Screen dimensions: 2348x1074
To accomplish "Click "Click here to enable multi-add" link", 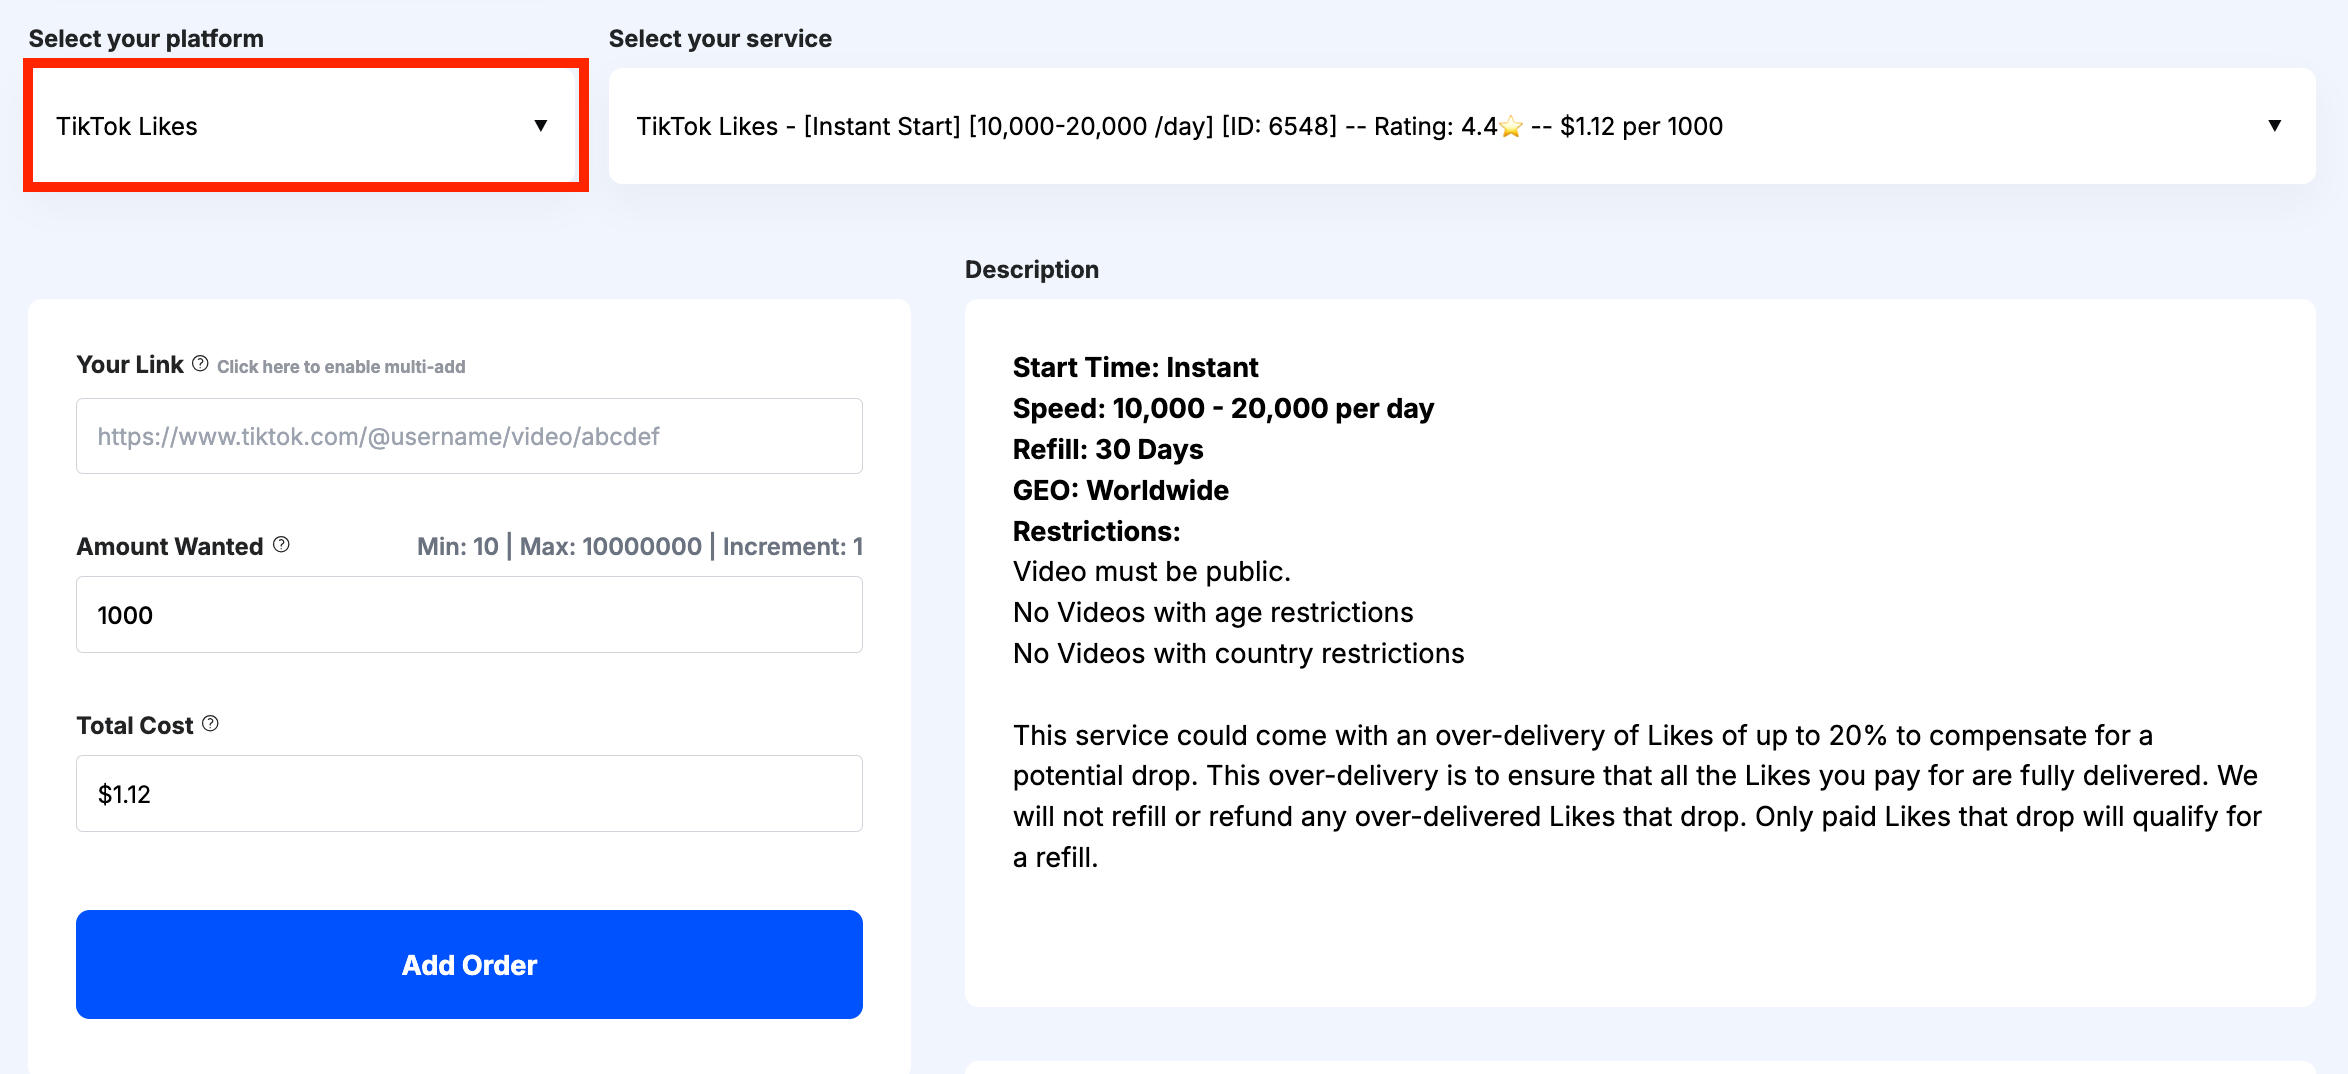I will [x=341, y=367].
